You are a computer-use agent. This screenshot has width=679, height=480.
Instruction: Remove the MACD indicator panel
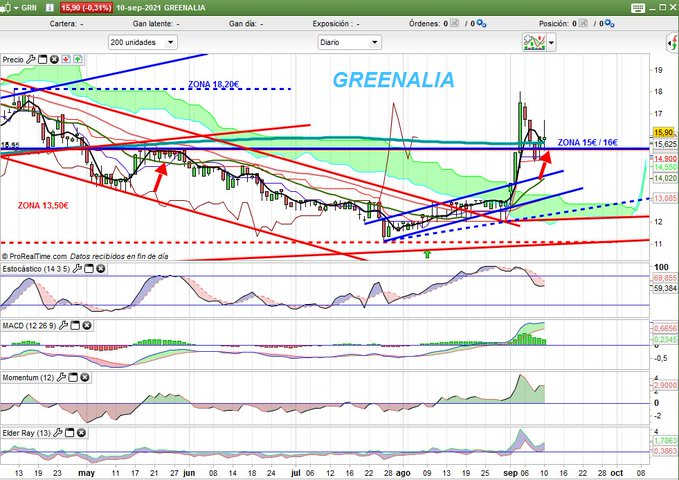[87, 325]
